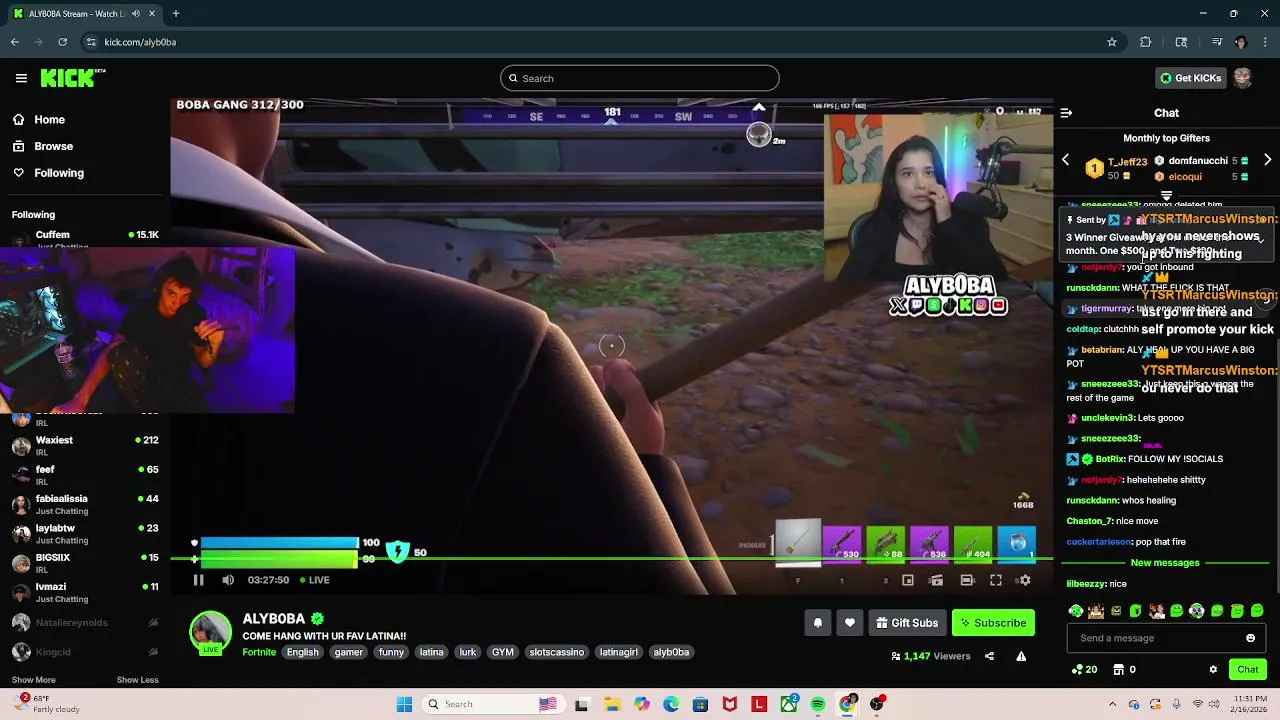Pause the live stream
Image resolution: width=1280 pixels, height=720 pixels.
point(198,580)
